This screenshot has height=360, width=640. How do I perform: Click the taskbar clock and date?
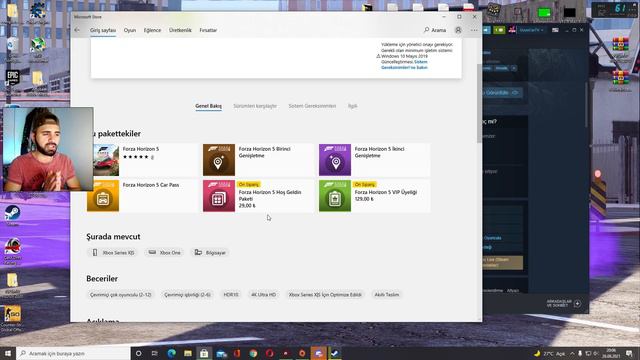click(x=611, y=353)
